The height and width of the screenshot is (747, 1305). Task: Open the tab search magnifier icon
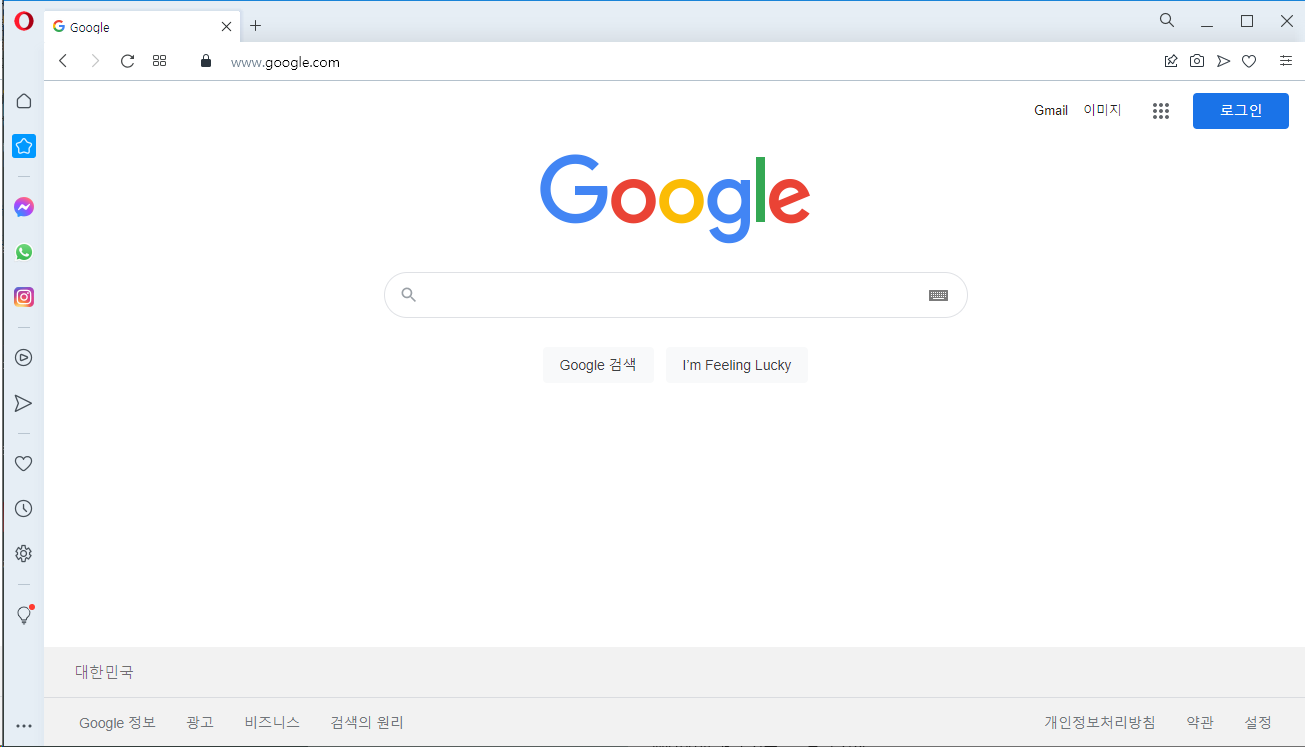[x=1167, y=20]
